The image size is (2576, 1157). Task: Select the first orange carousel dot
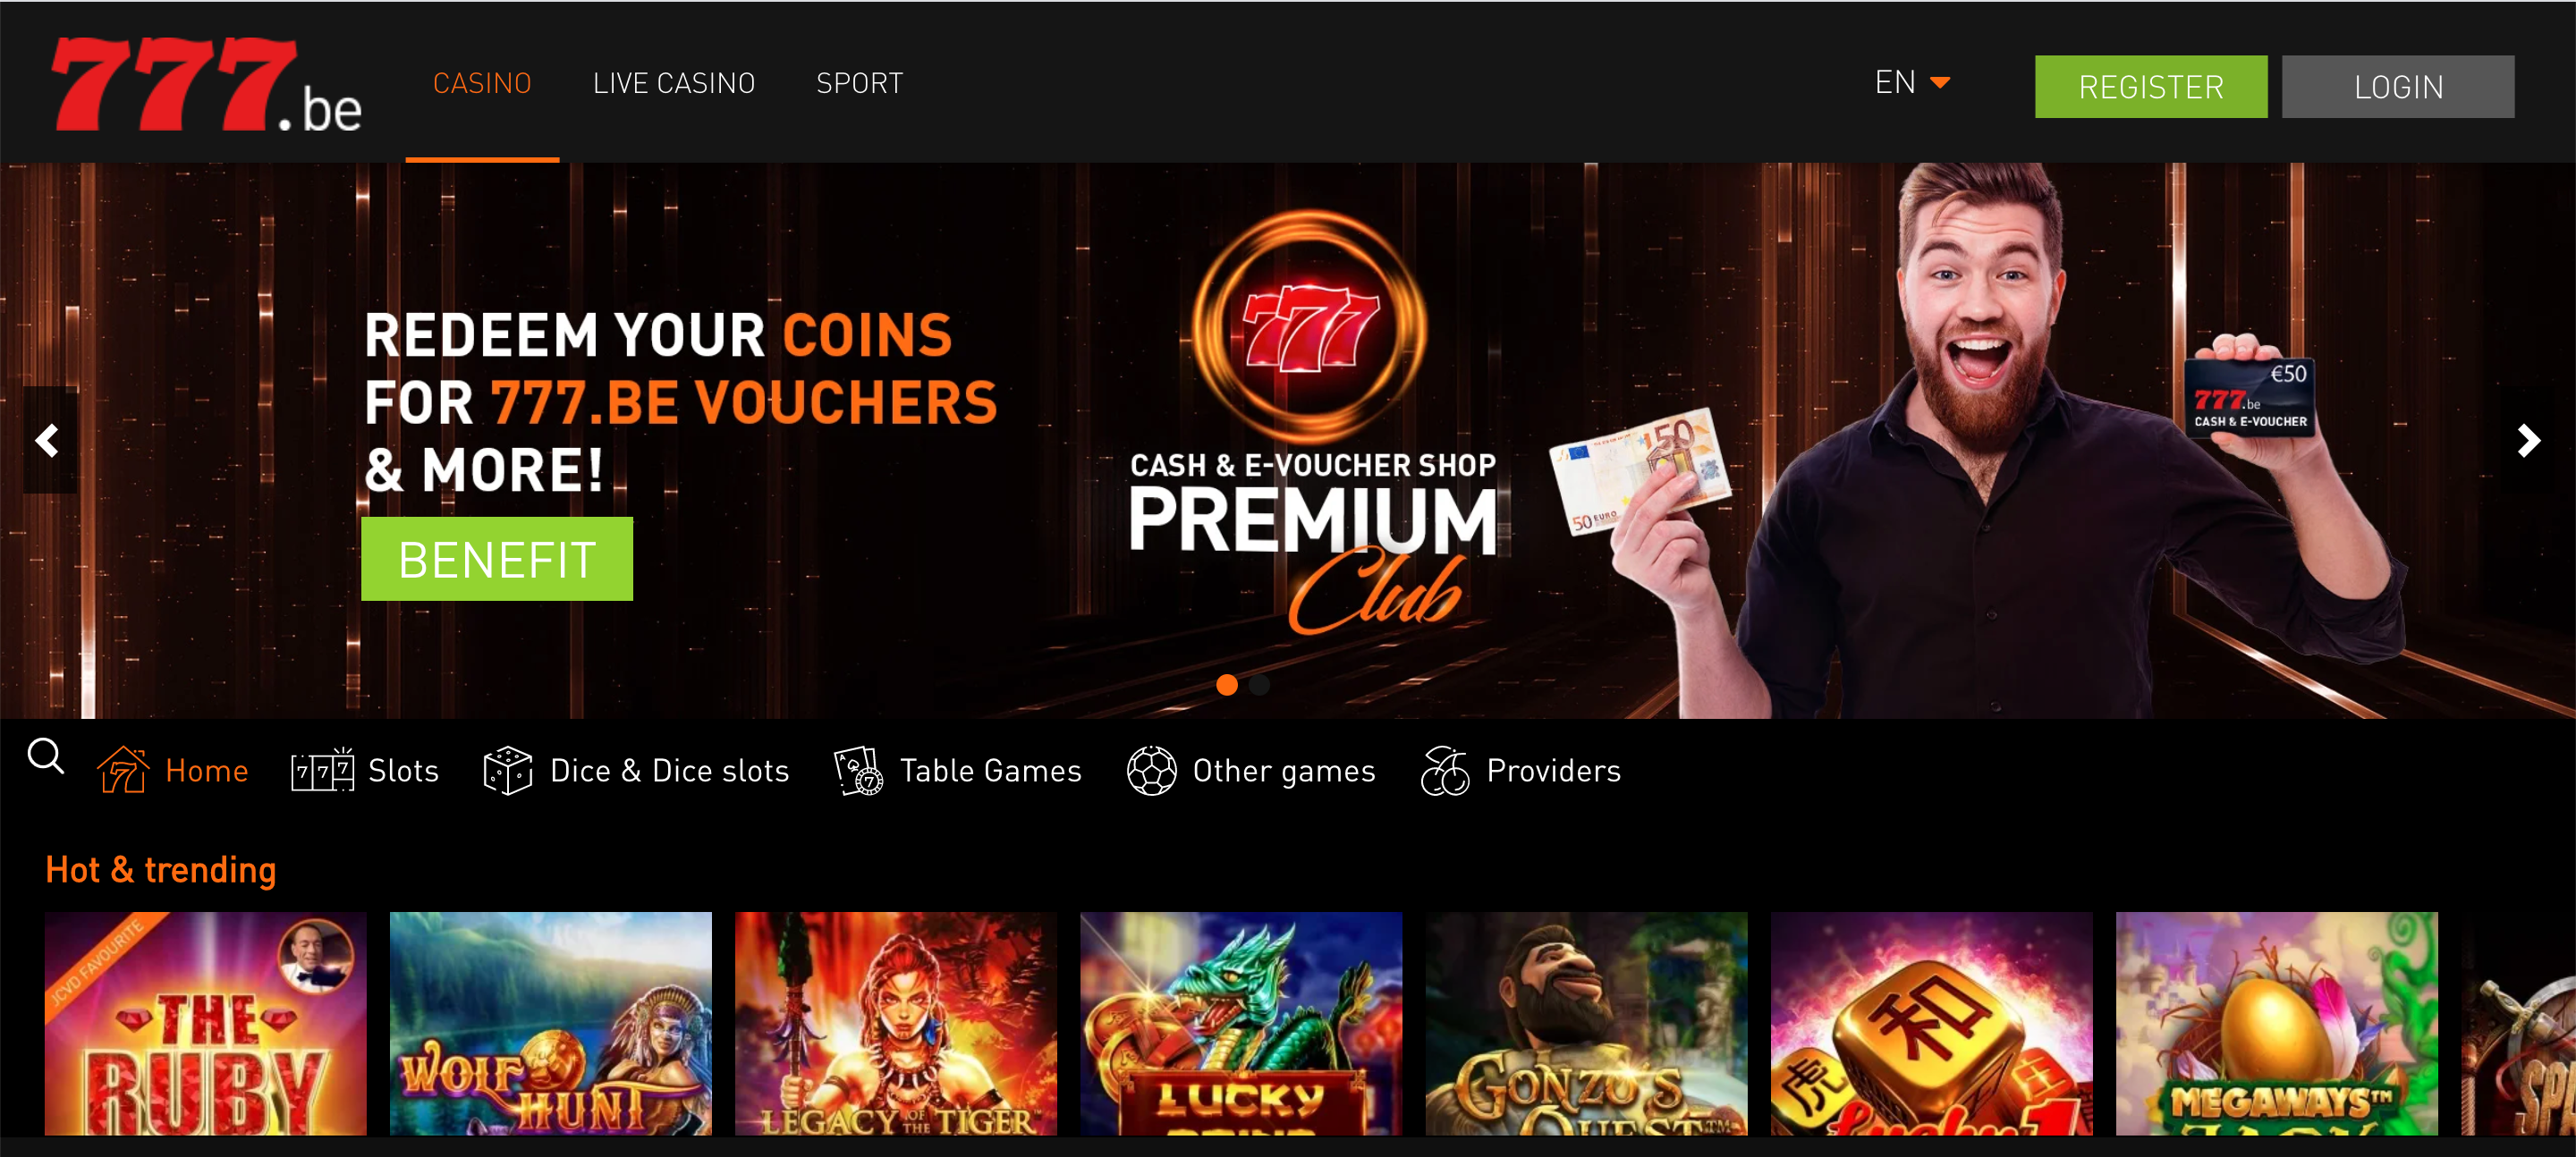pyautogui.click(x=1227, y=685)
